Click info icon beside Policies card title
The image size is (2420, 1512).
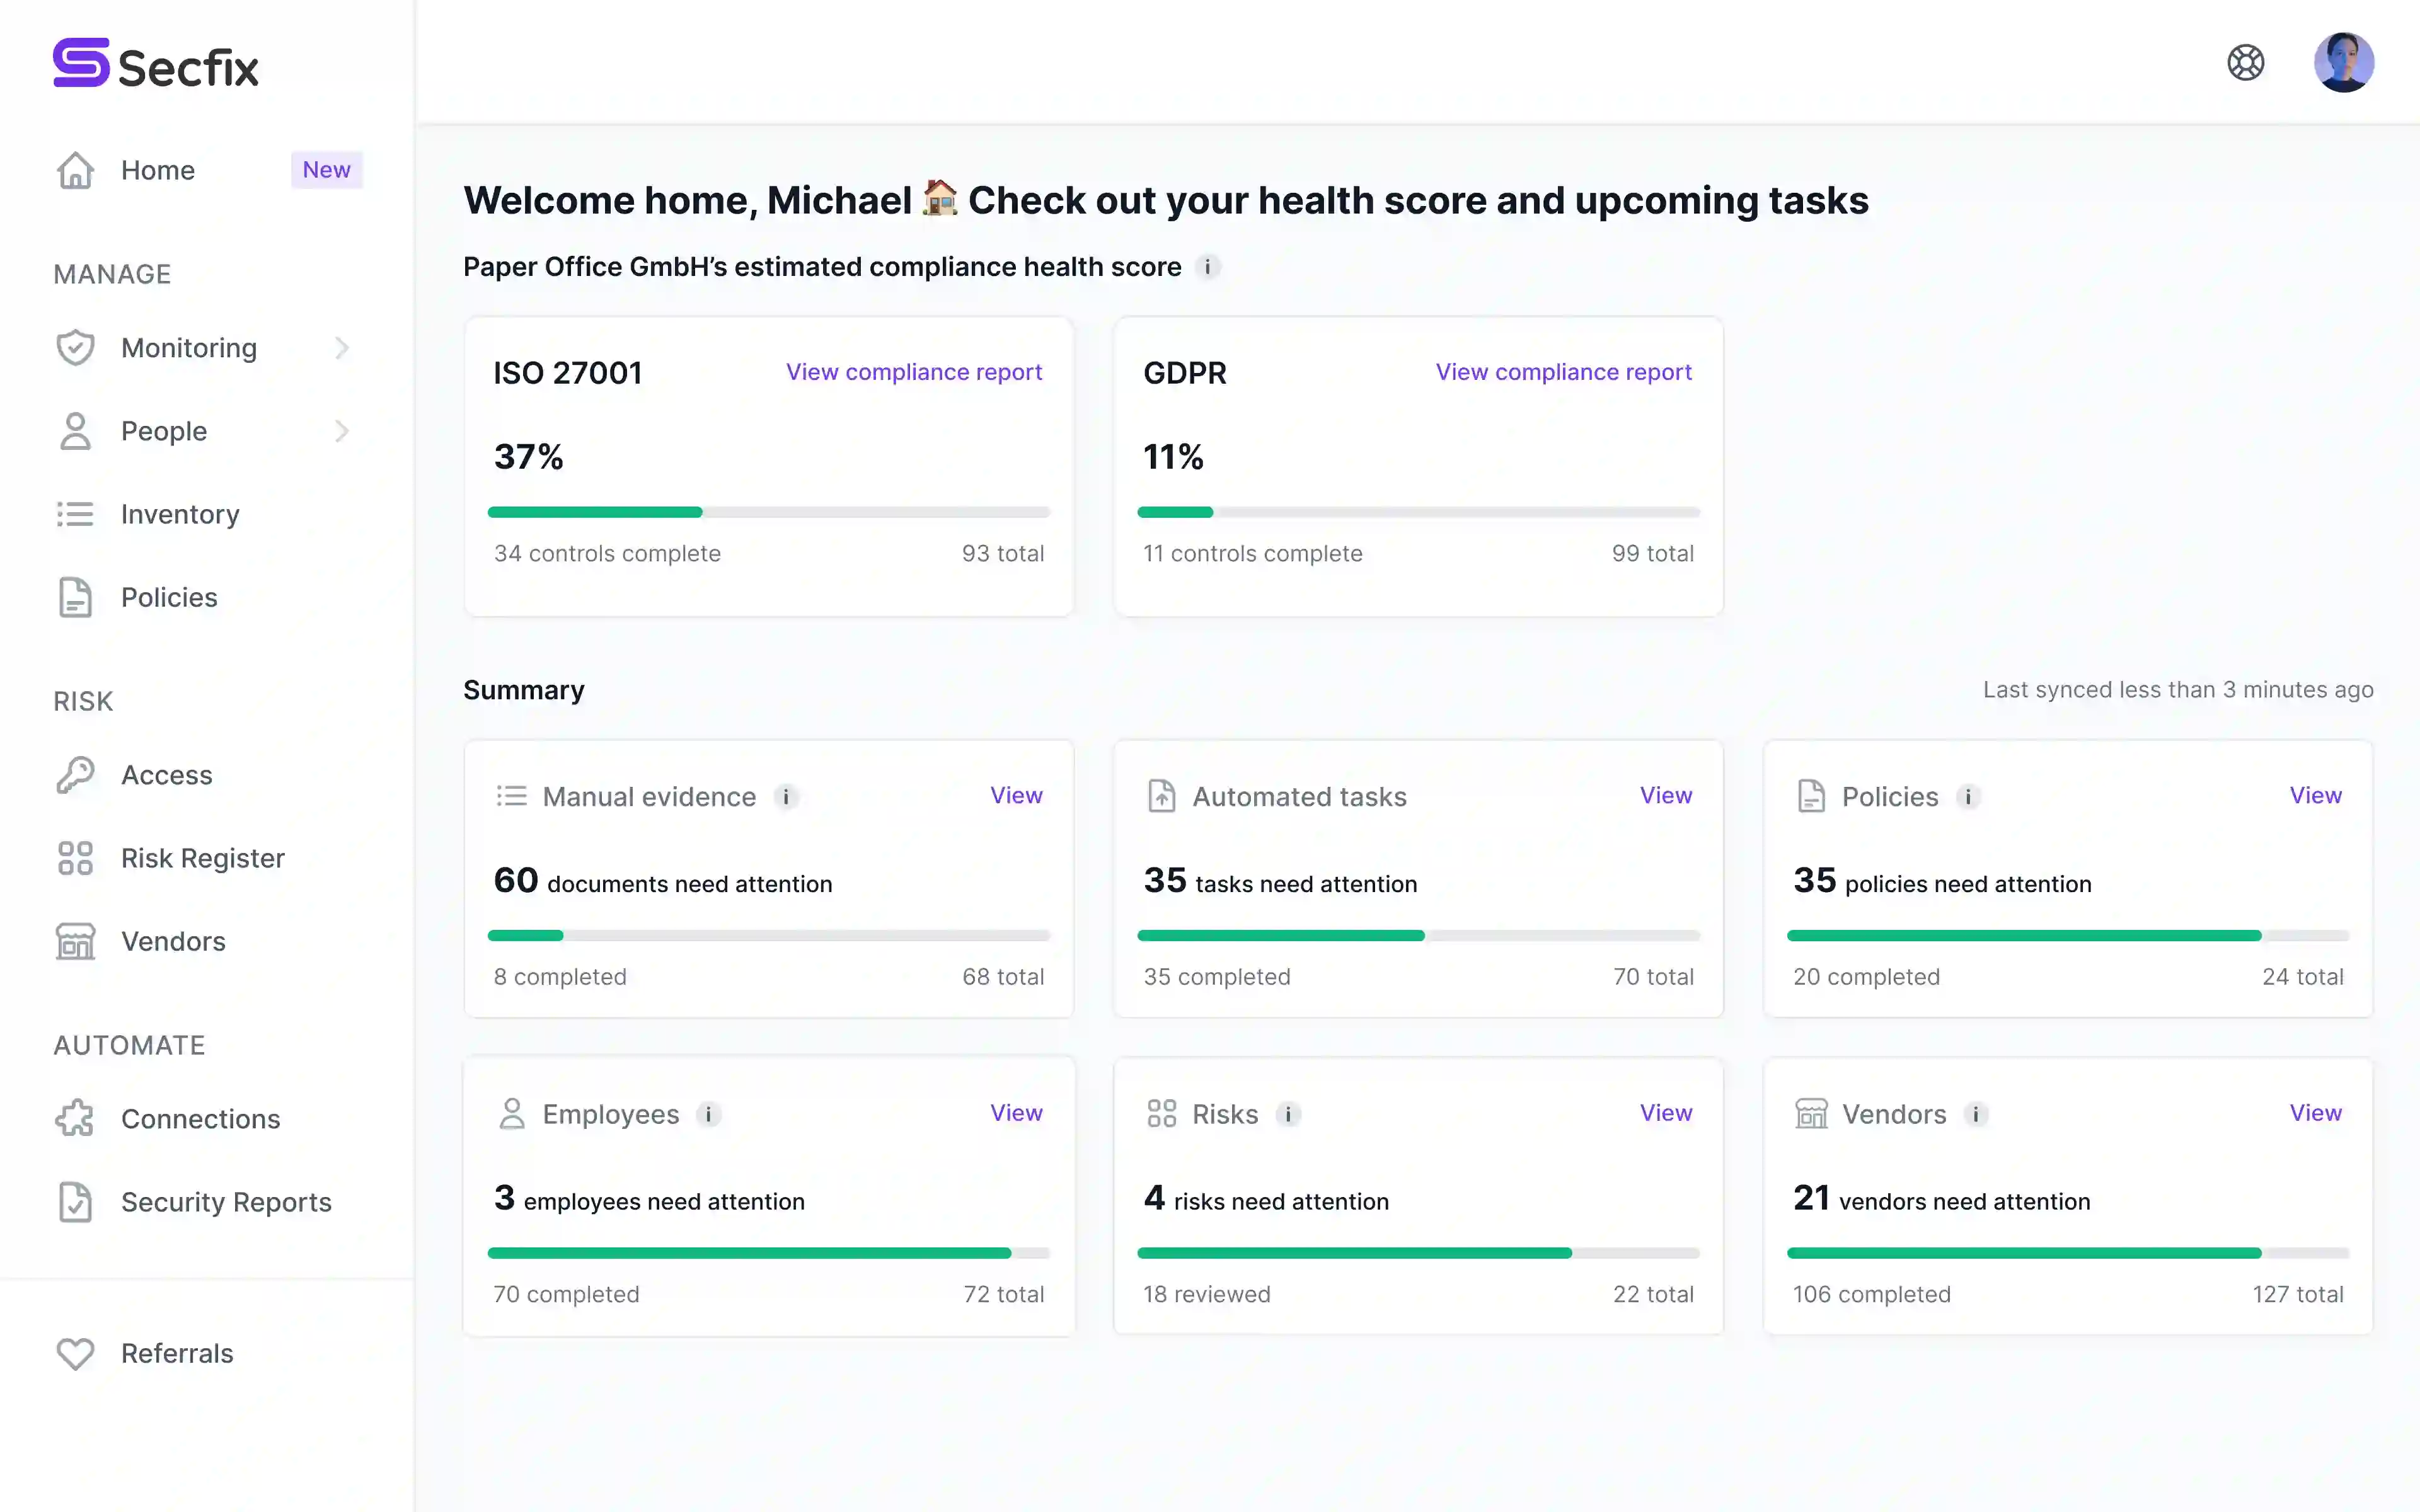tap(1968, 797)
